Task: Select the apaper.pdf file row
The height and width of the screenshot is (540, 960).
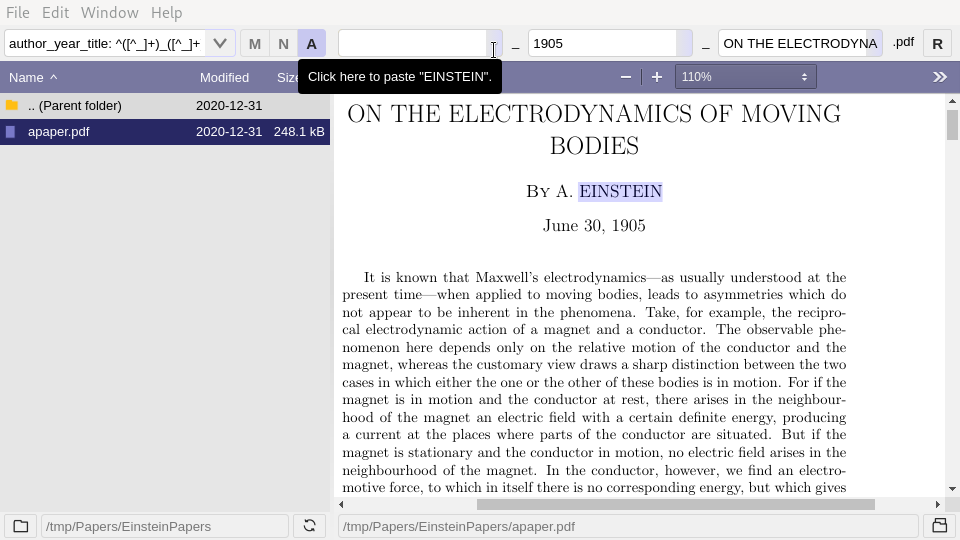Action: pos(165,132)
